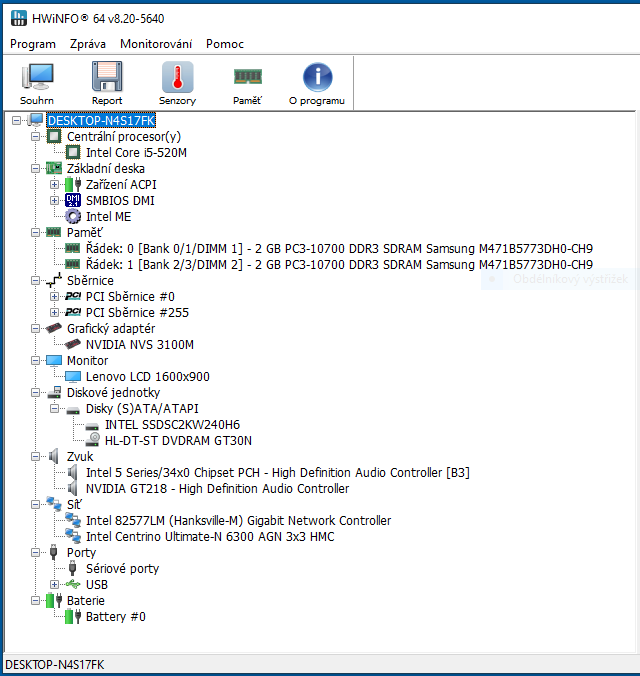This screenshot has height=676, width=640.
Task: Collapse the DESKTOP-N4S17FK root node
Action: tap(16, 120)
